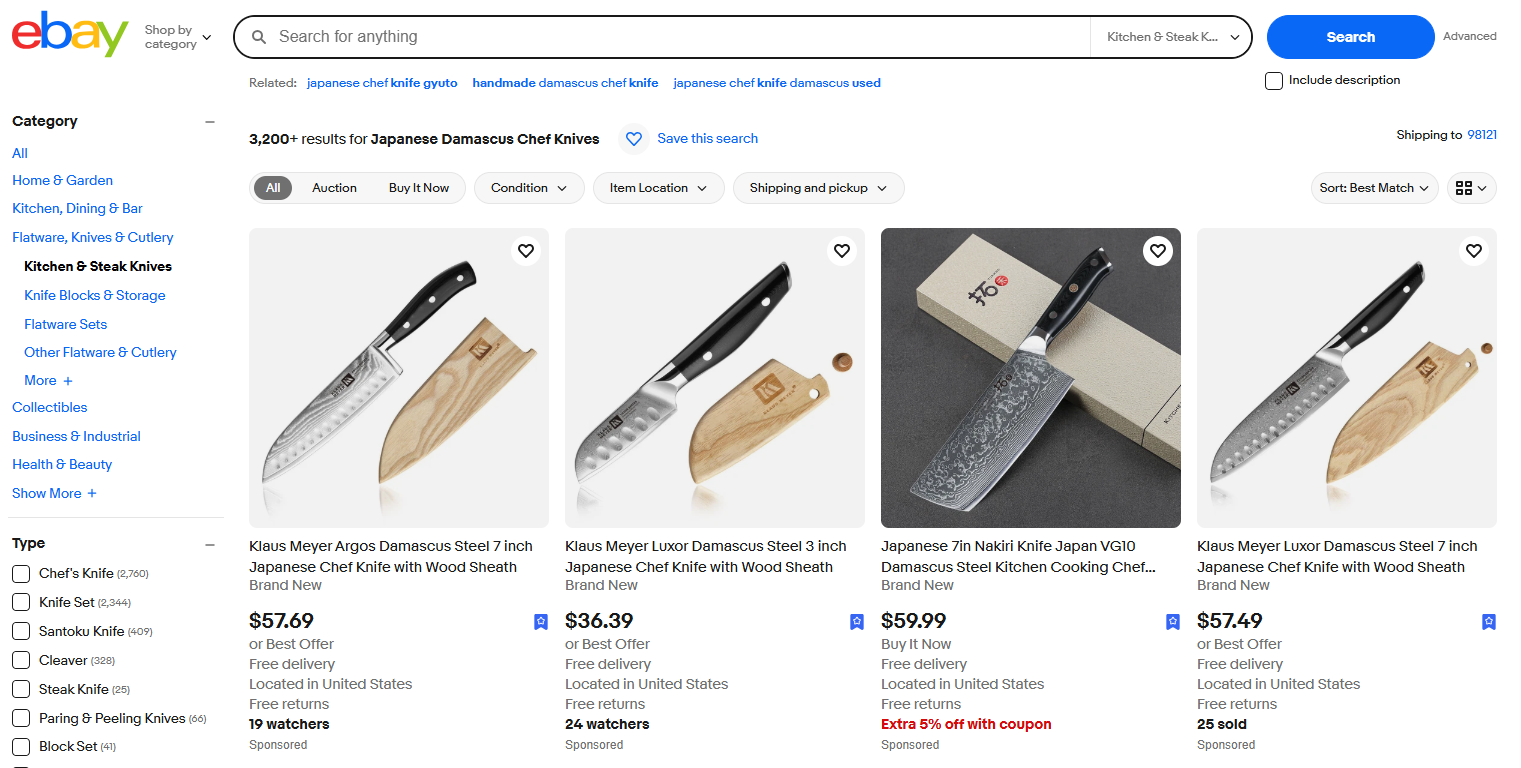Click inside the Search for anything field

point(600,36)
